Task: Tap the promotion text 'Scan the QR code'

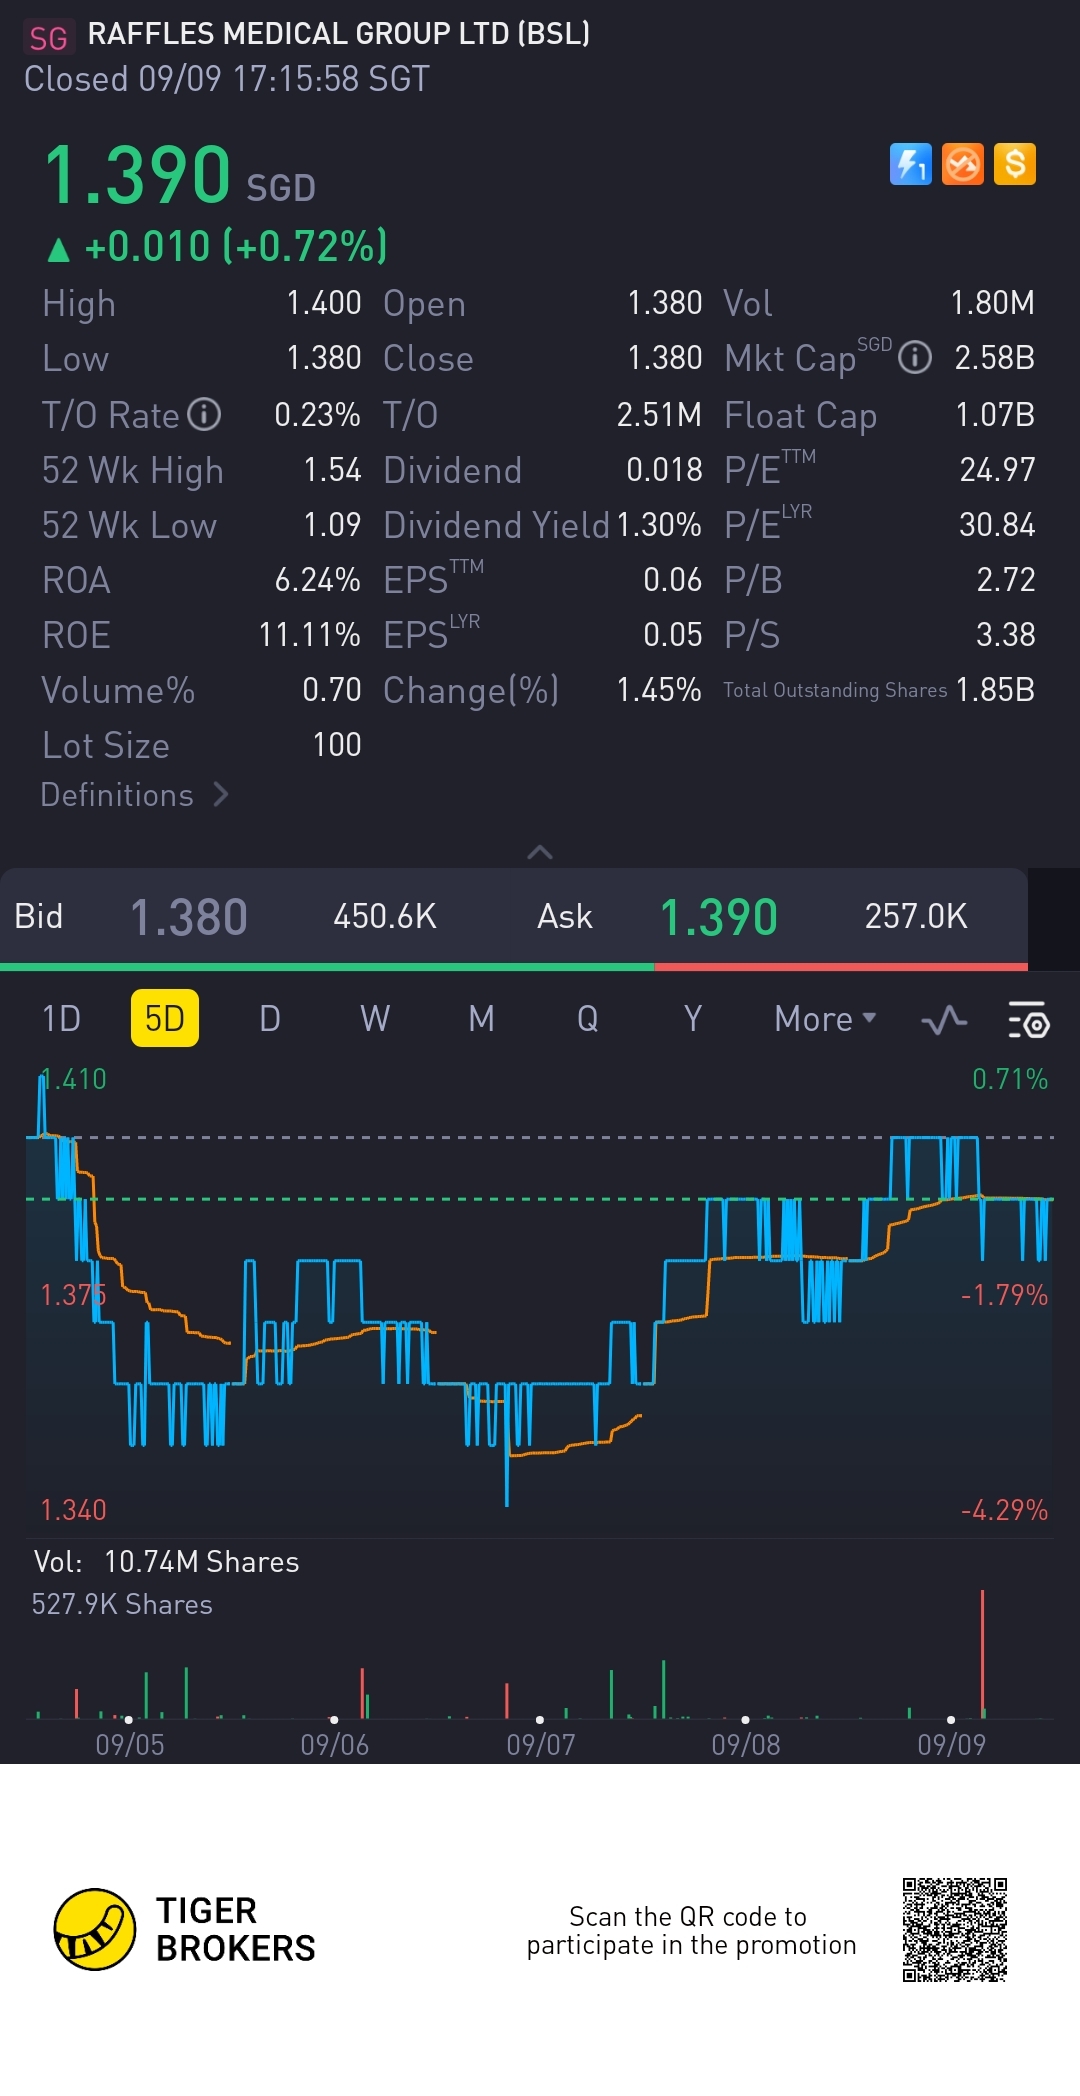Action: (687, 1917)
